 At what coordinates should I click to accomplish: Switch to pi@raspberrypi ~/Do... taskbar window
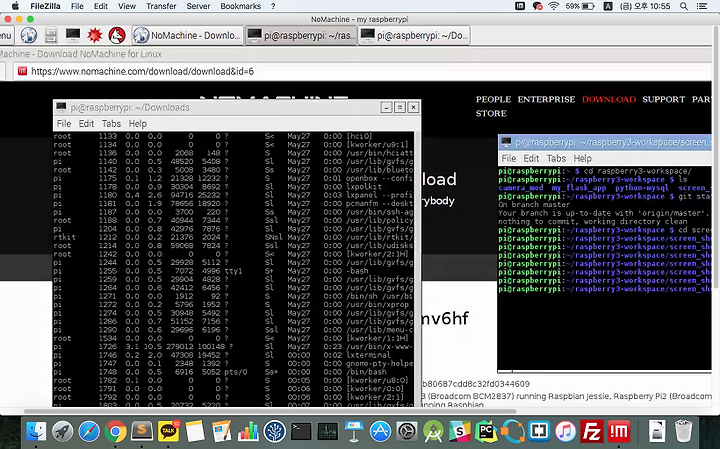(415, 35)
